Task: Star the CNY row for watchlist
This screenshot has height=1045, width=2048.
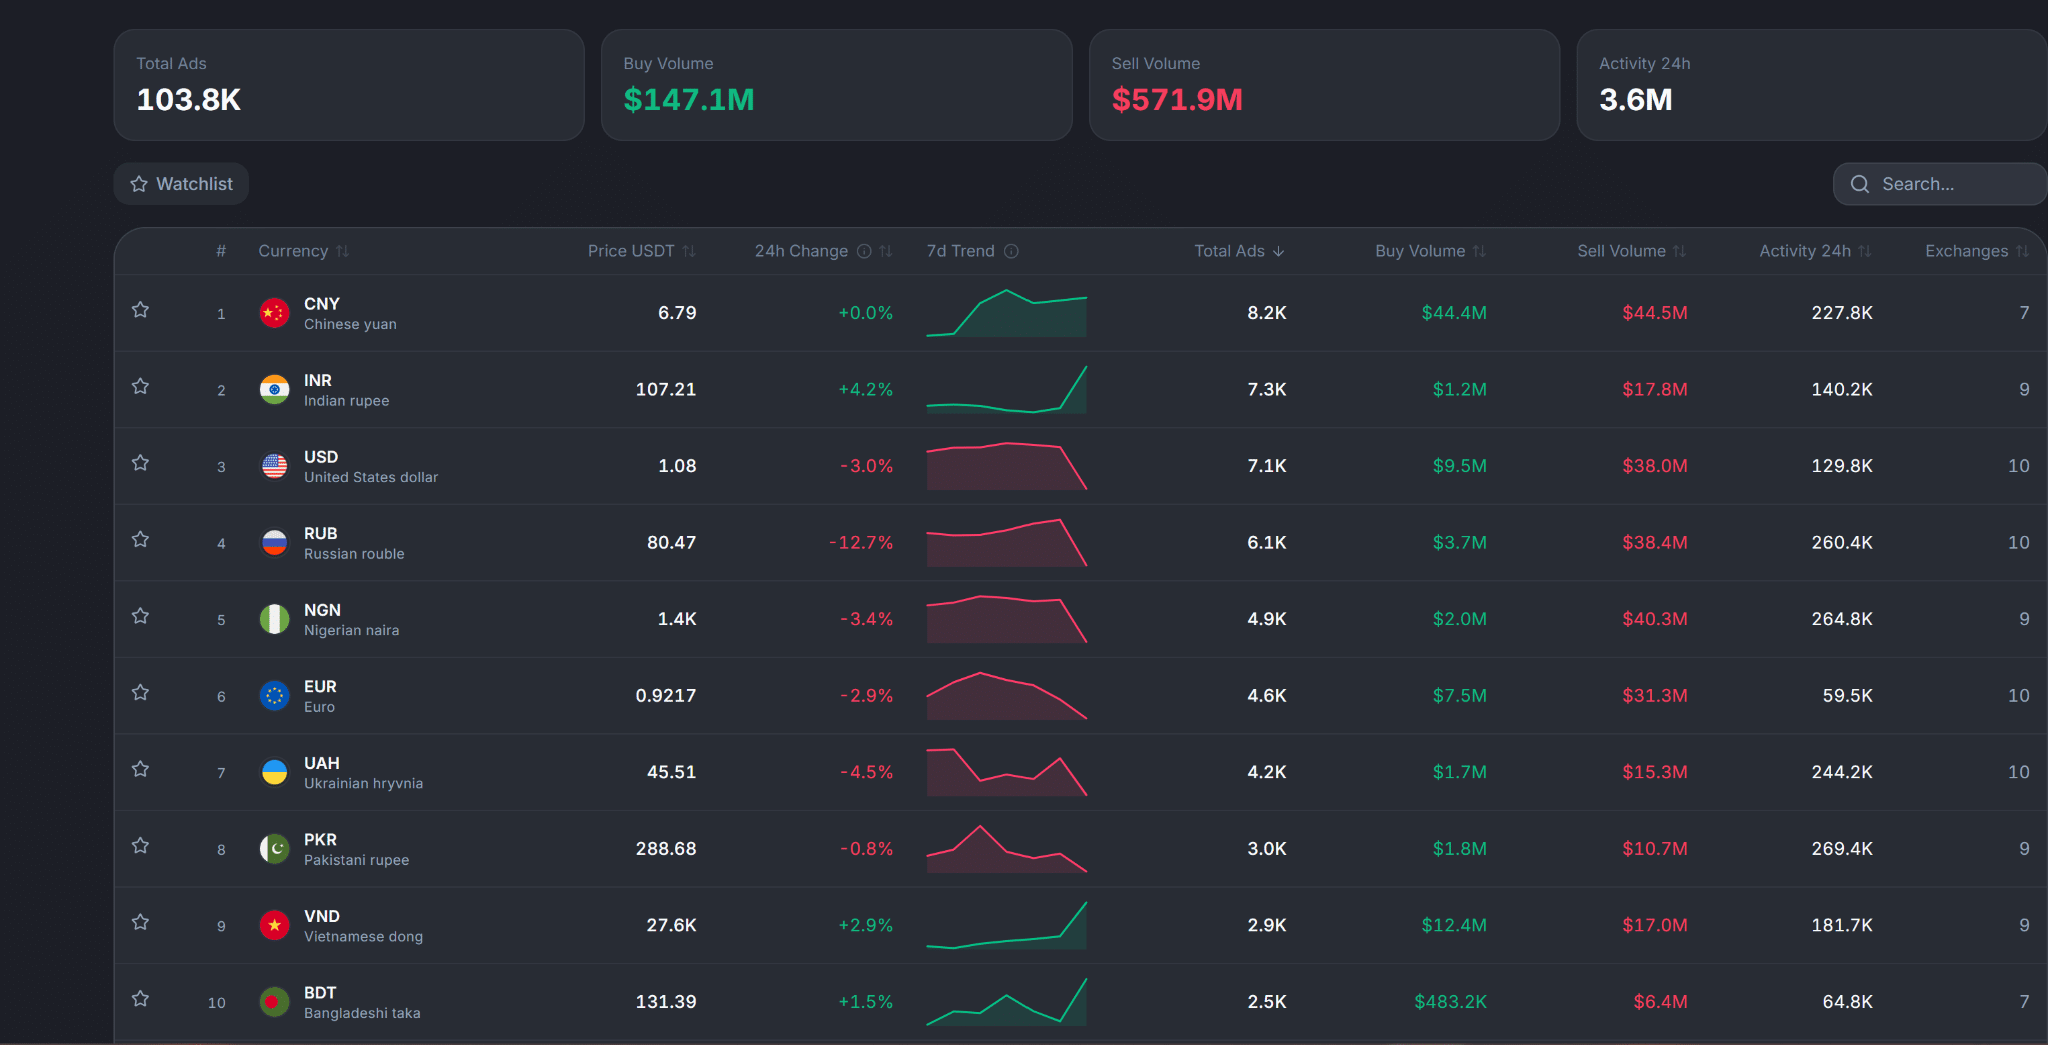Action: [141, 310]
